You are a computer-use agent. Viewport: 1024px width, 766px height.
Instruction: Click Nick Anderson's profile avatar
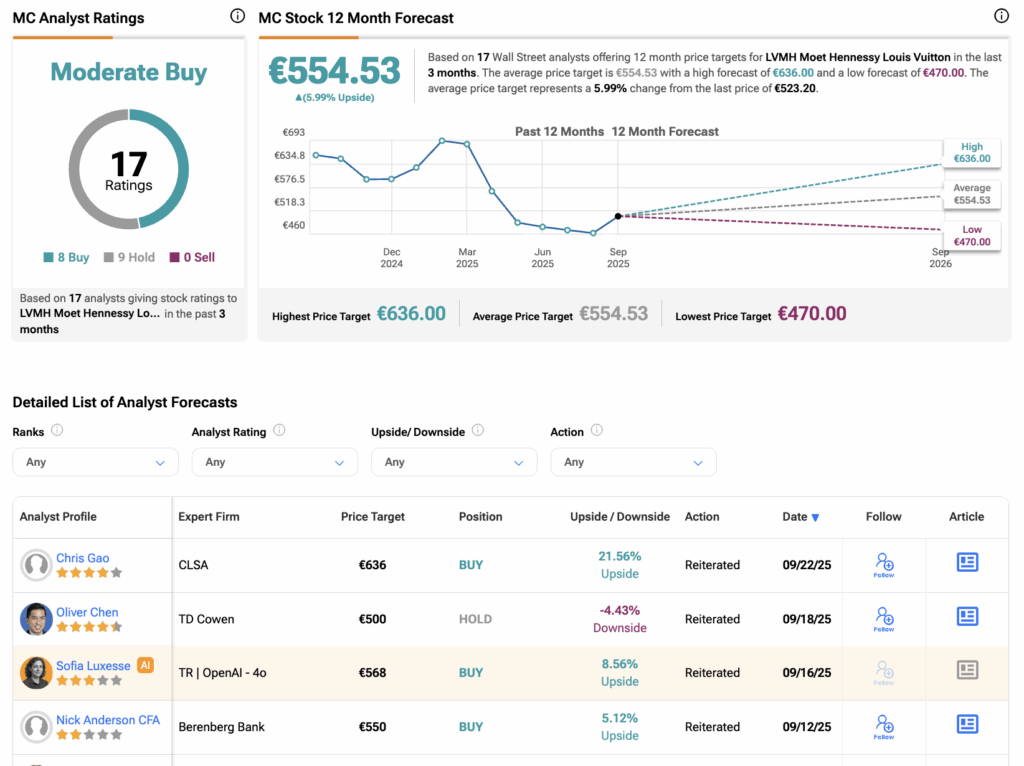(x=36, y=727)
